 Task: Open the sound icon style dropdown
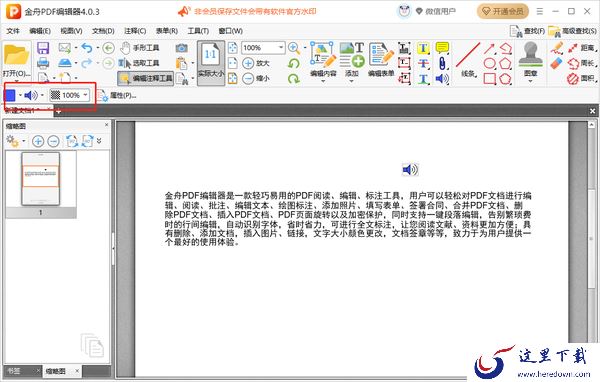pyautogui.click(x=42, y=95)
